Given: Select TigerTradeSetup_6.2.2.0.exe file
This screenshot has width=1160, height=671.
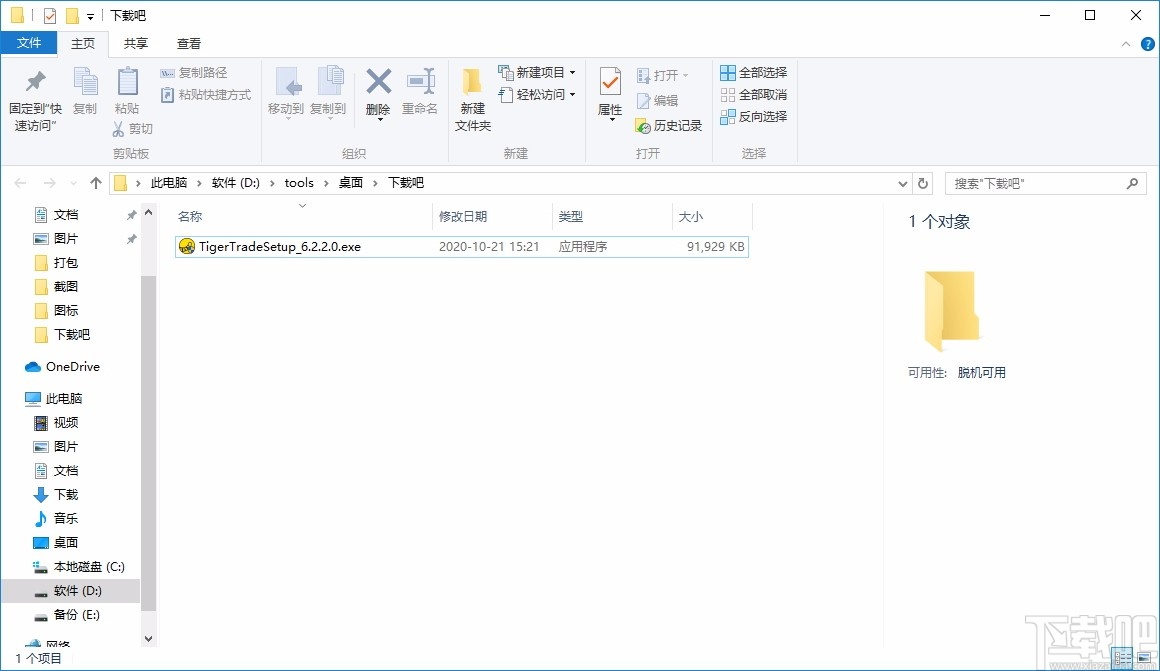Looking at the screenshot, I should coord(462,246).
